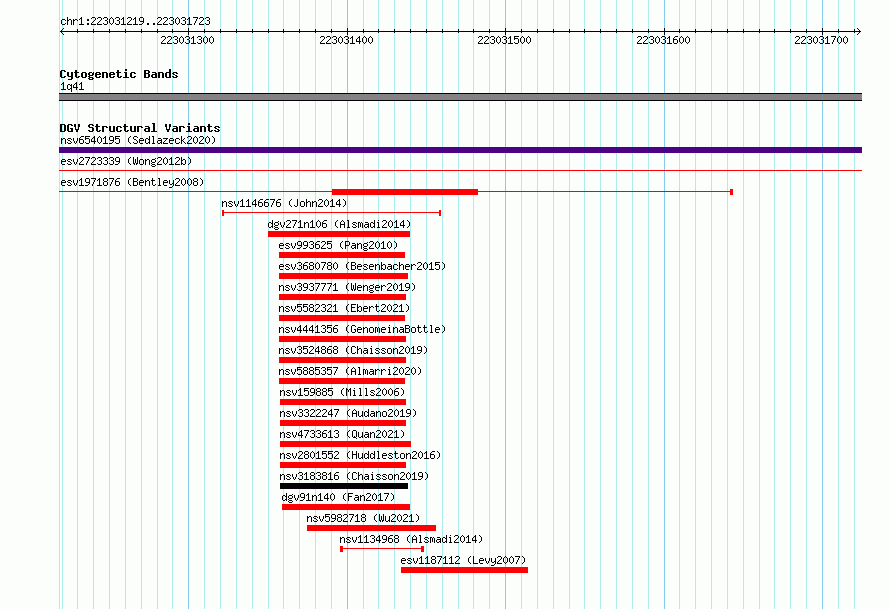Viewport: 890px width, 609px height.
Task: Select the dgv271n106 red bar
Action: click(x=339, y=234)
